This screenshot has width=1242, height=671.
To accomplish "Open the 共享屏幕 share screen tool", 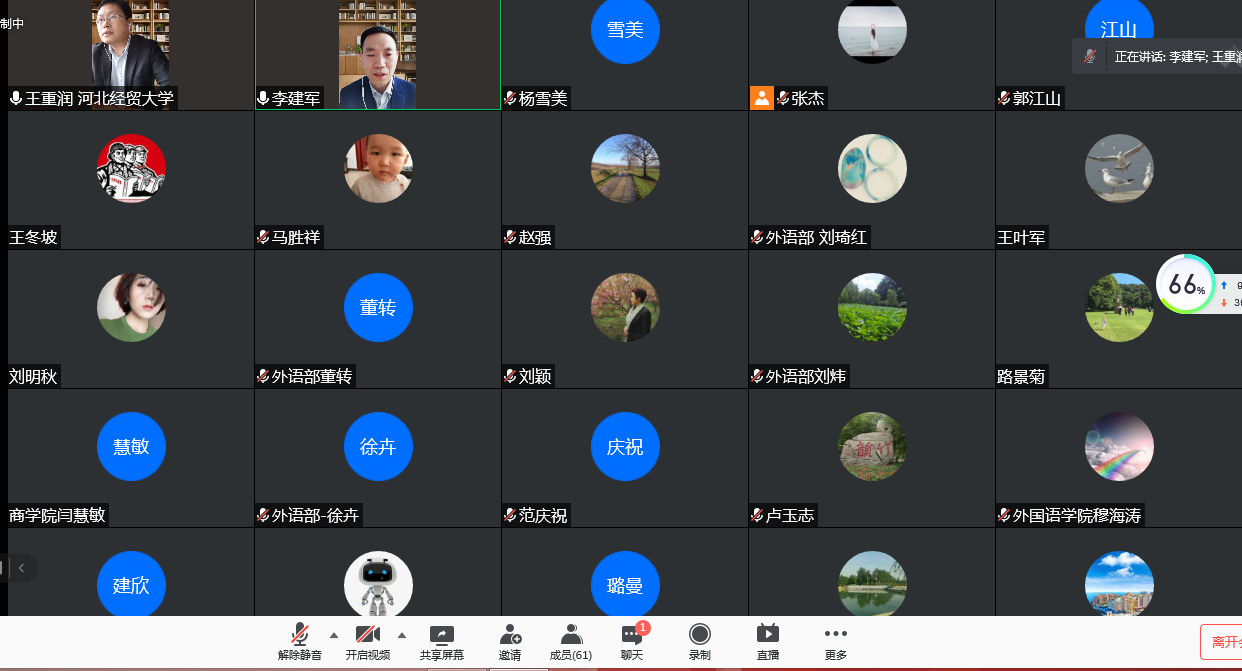I will 441,642.
